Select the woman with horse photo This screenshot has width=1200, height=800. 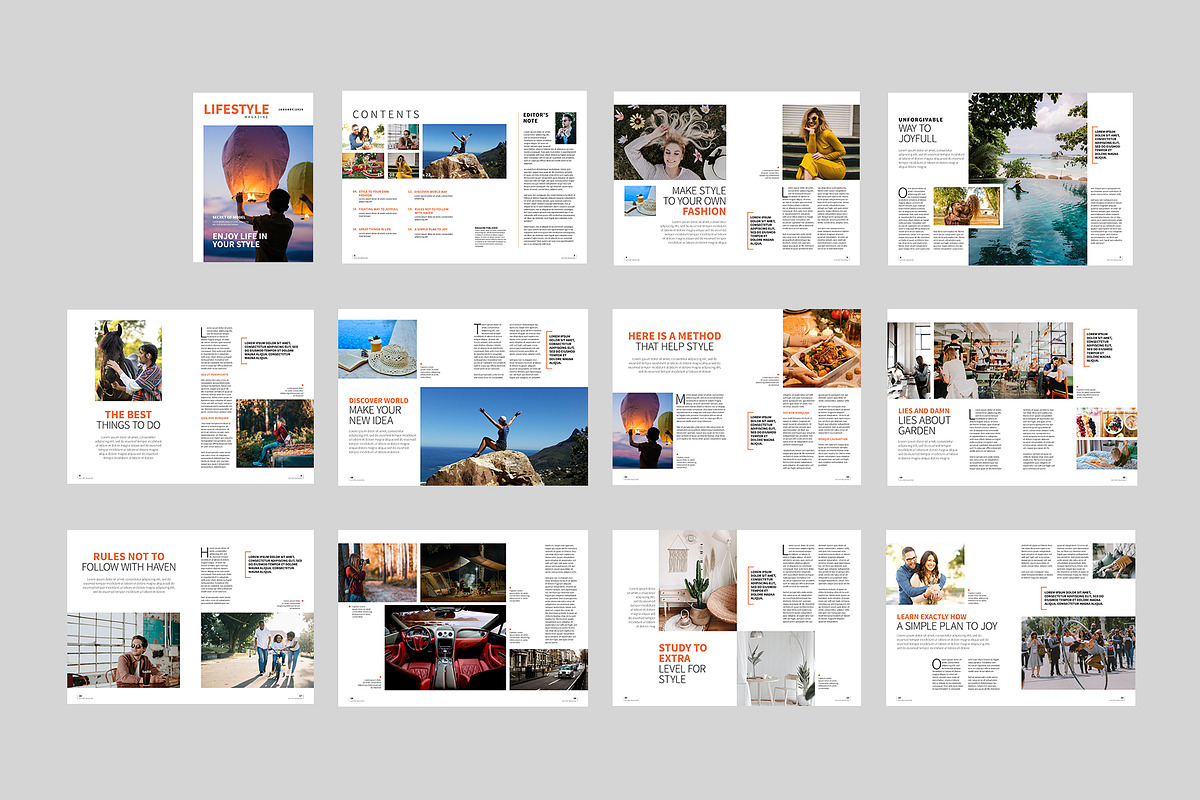tap(128, 361)
